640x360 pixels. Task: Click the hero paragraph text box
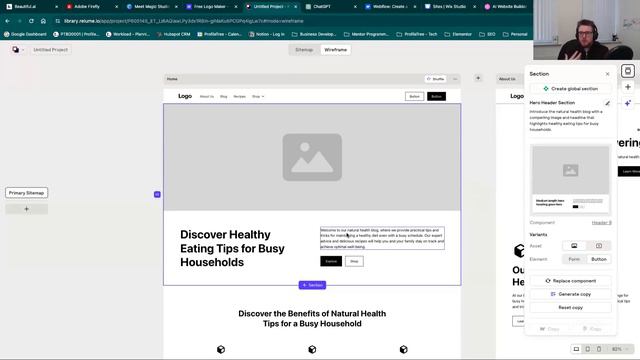coord(382,238)
